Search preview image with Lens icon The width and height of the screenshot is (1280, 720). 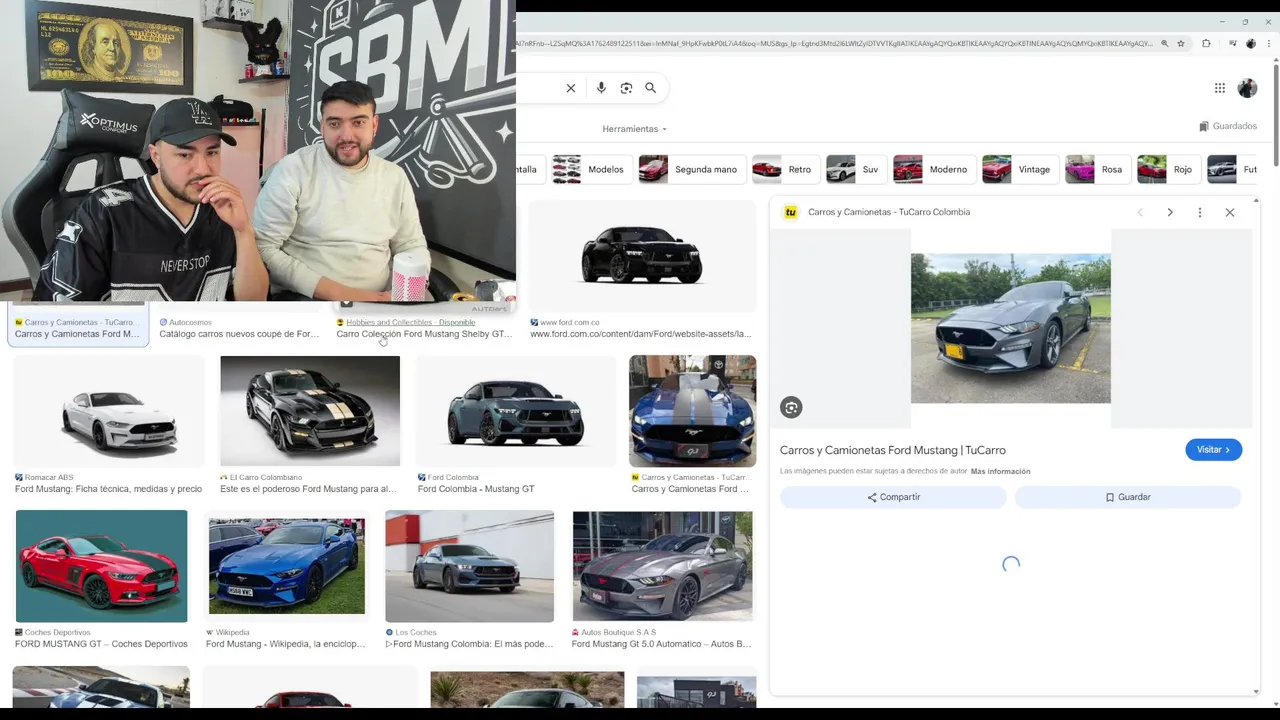coord(791,407)
